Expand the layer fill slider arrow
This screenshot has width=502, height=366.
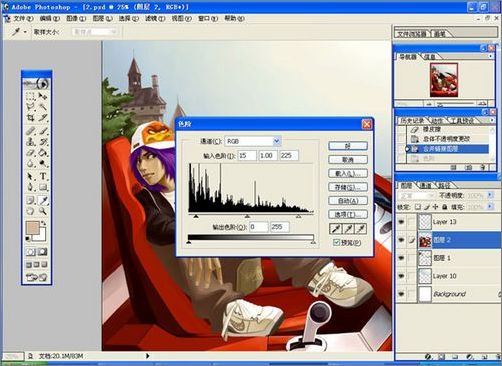point(490,207)
